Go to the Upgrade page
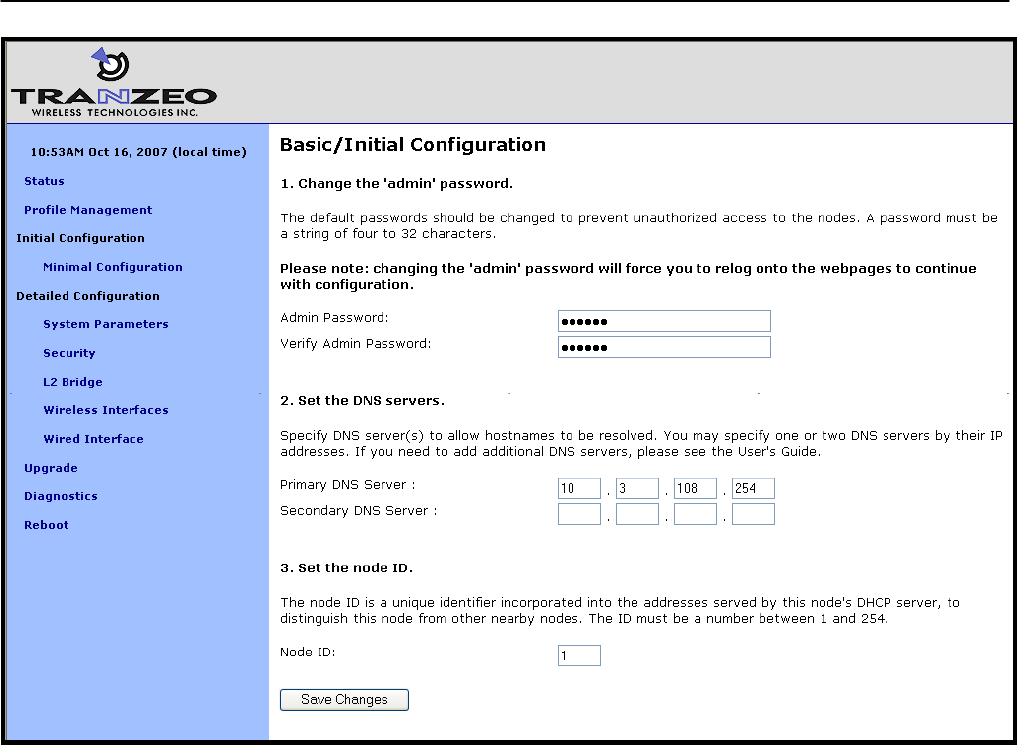This screenshot has height=745, width=1017. click(x=51, y=468)
